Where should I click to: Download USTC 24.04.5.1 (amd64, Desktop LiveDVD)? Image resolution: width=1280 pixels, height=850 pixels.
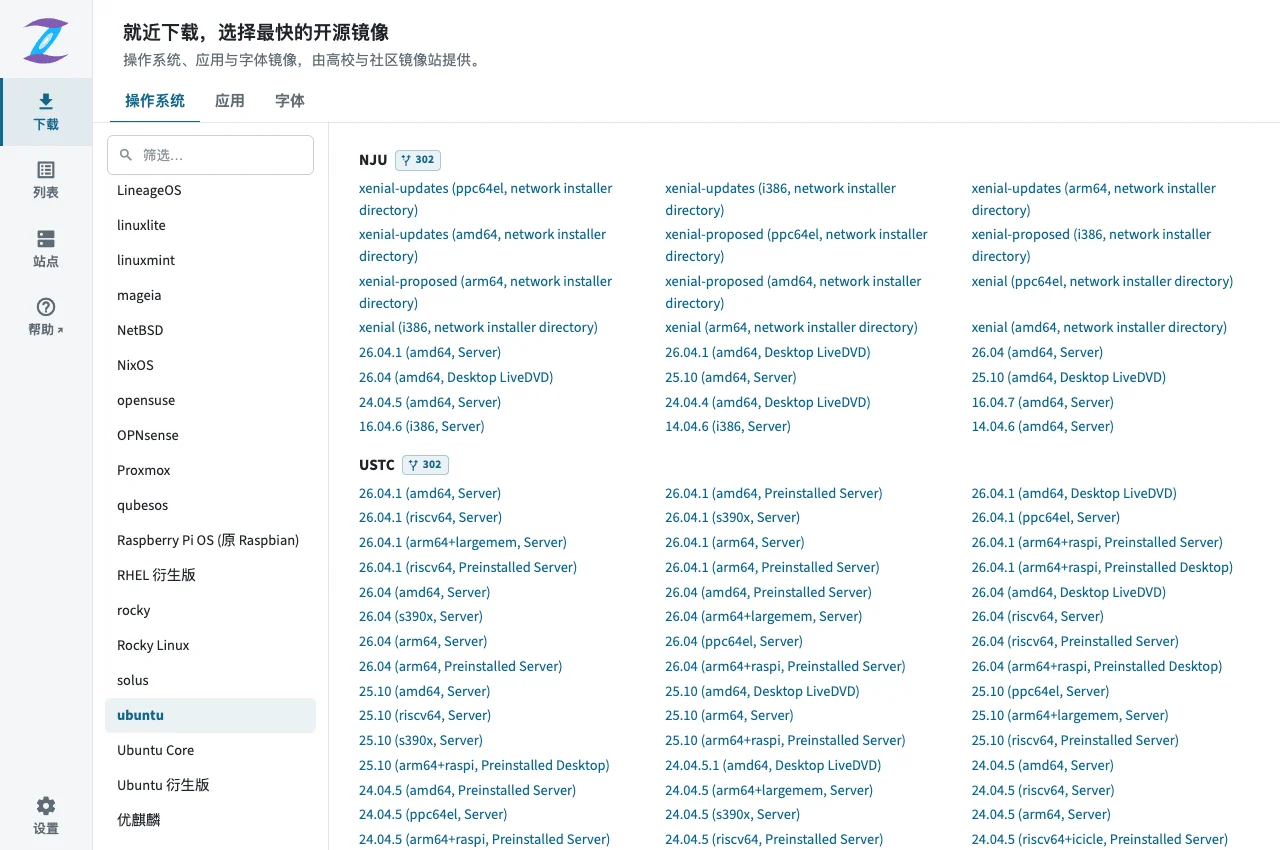tap(773, 766)
